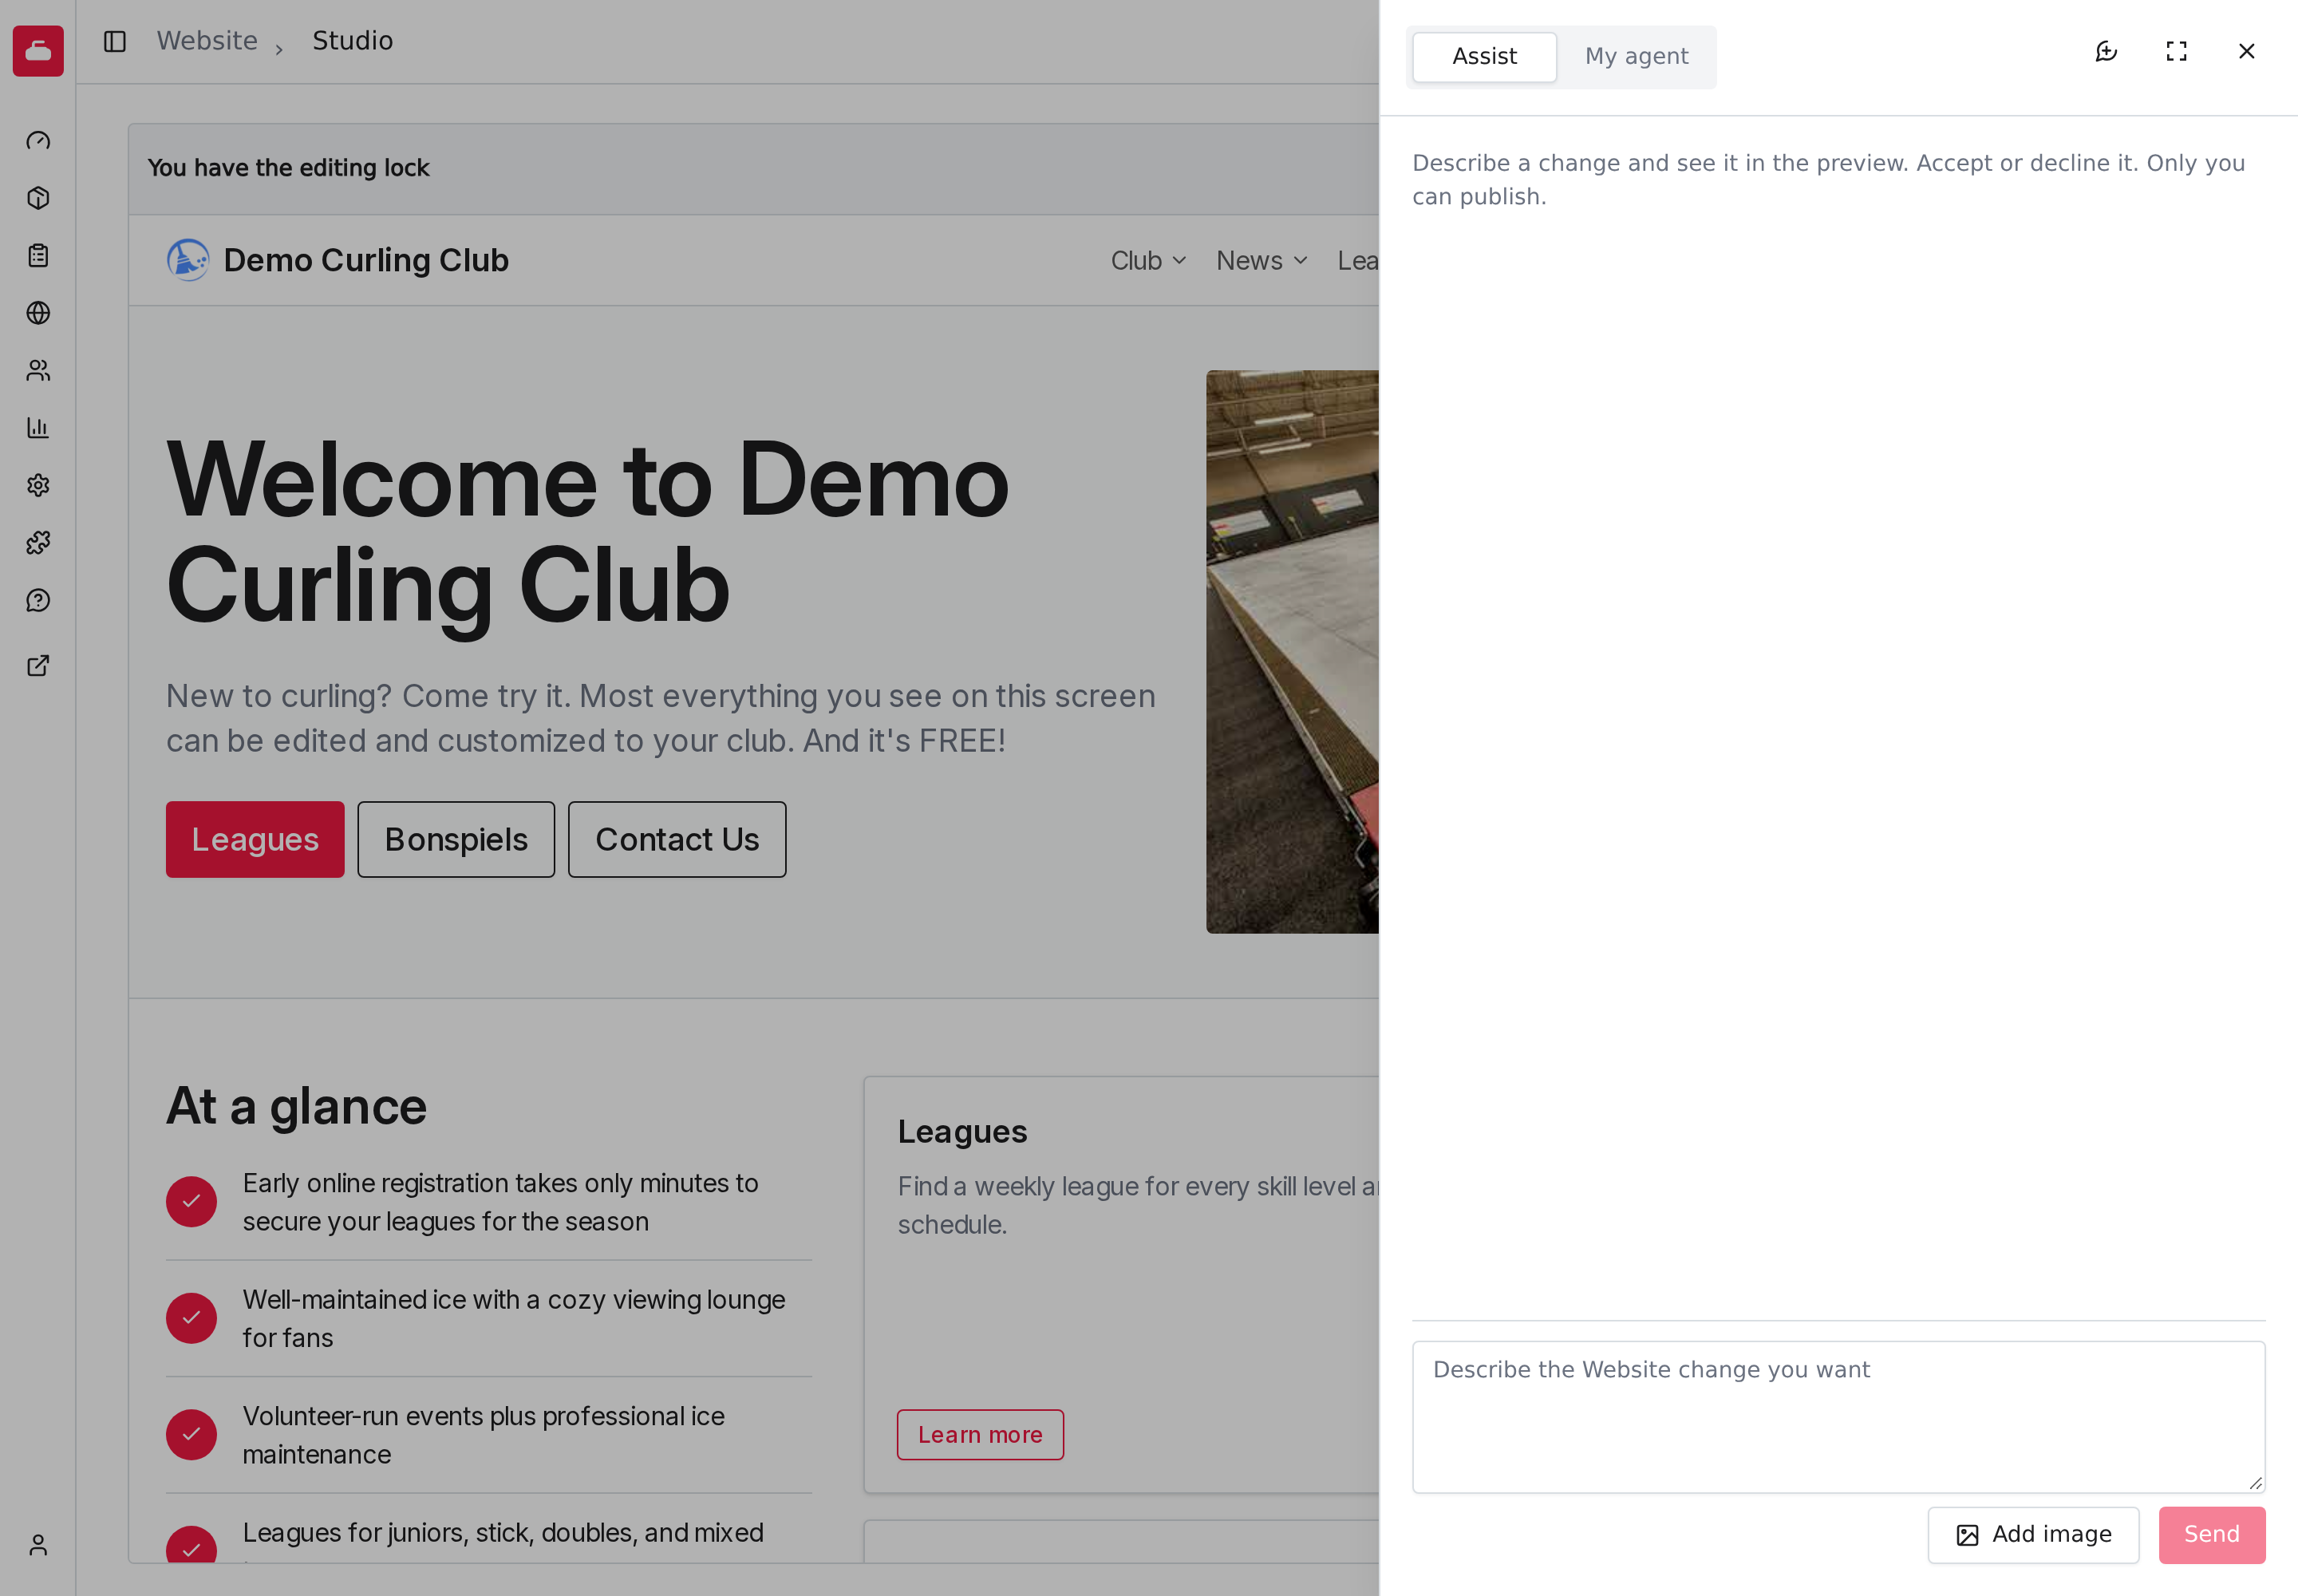
Task: Click the red curling stone app logo
Action: pyautogui.click(x=38, y=51)
